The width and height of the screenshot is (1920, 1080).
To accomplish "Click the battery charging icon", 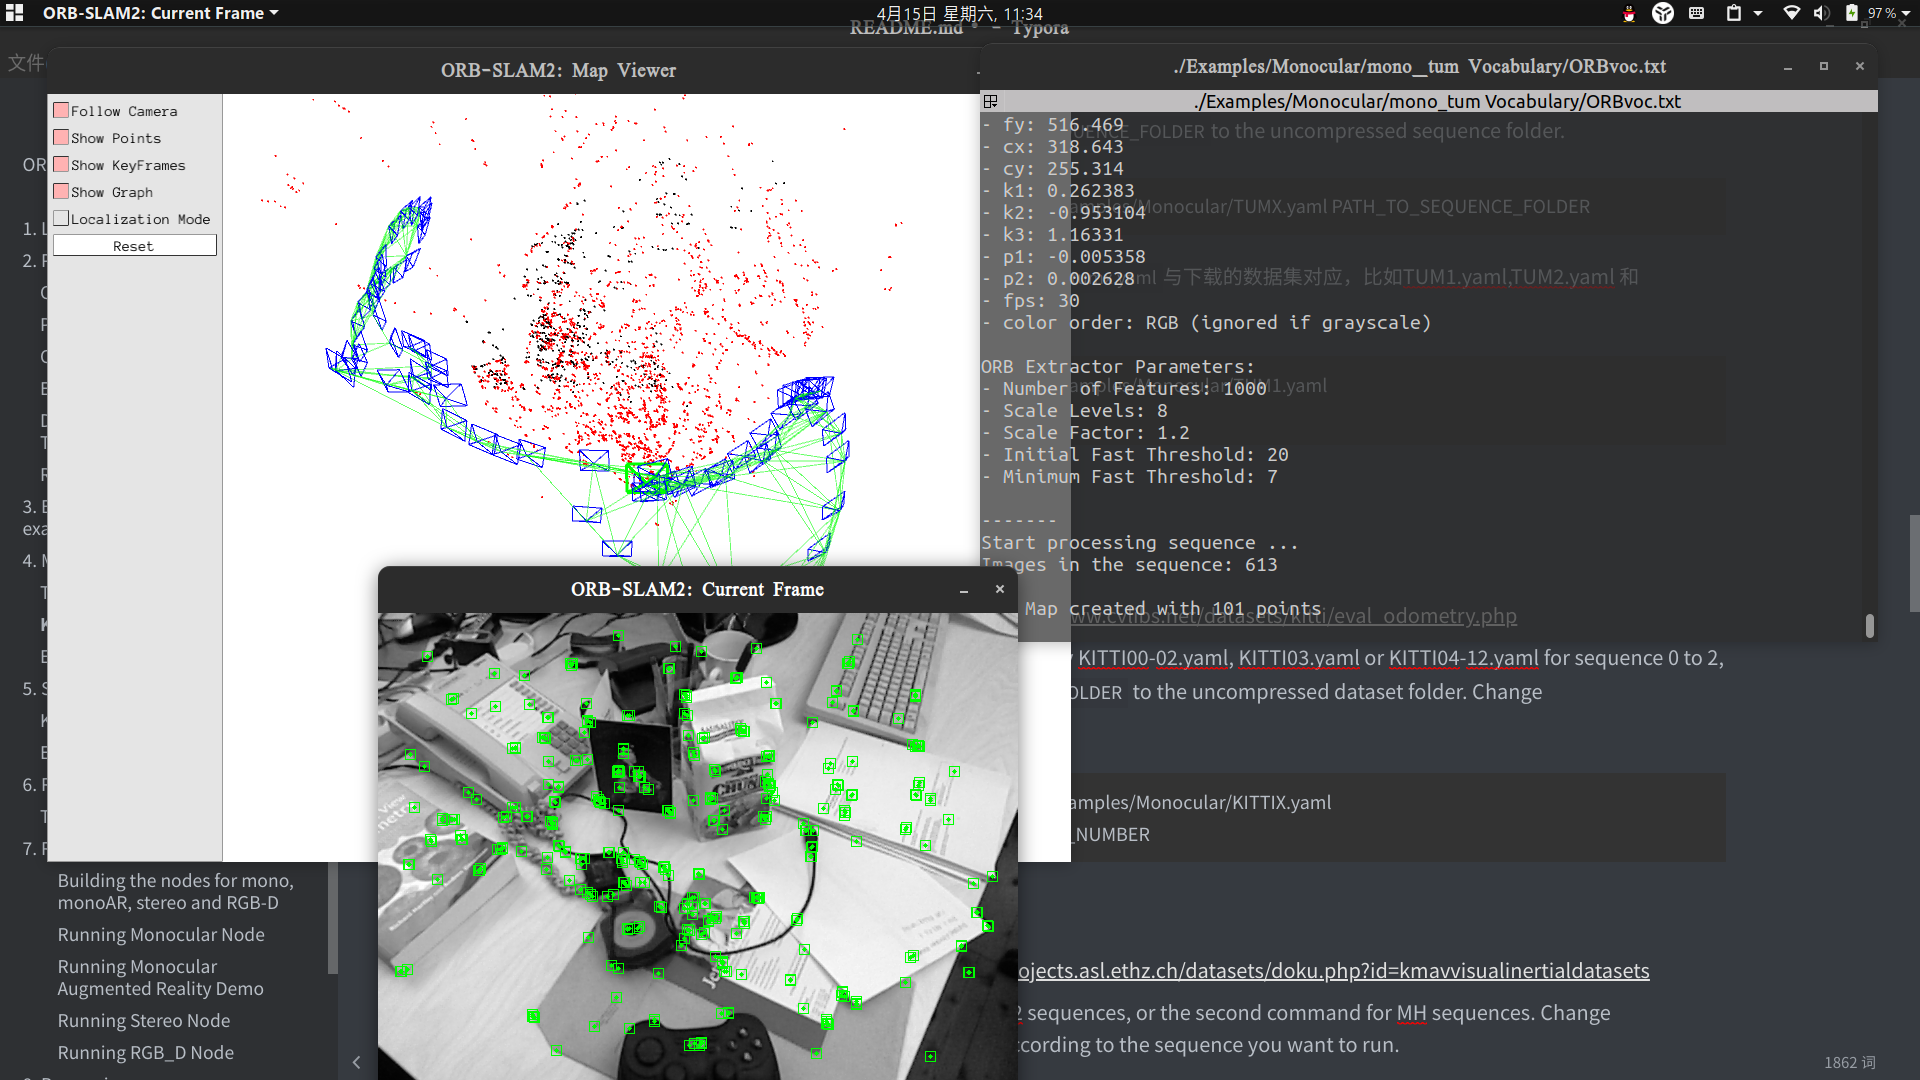I will (x=1852, y=13).
